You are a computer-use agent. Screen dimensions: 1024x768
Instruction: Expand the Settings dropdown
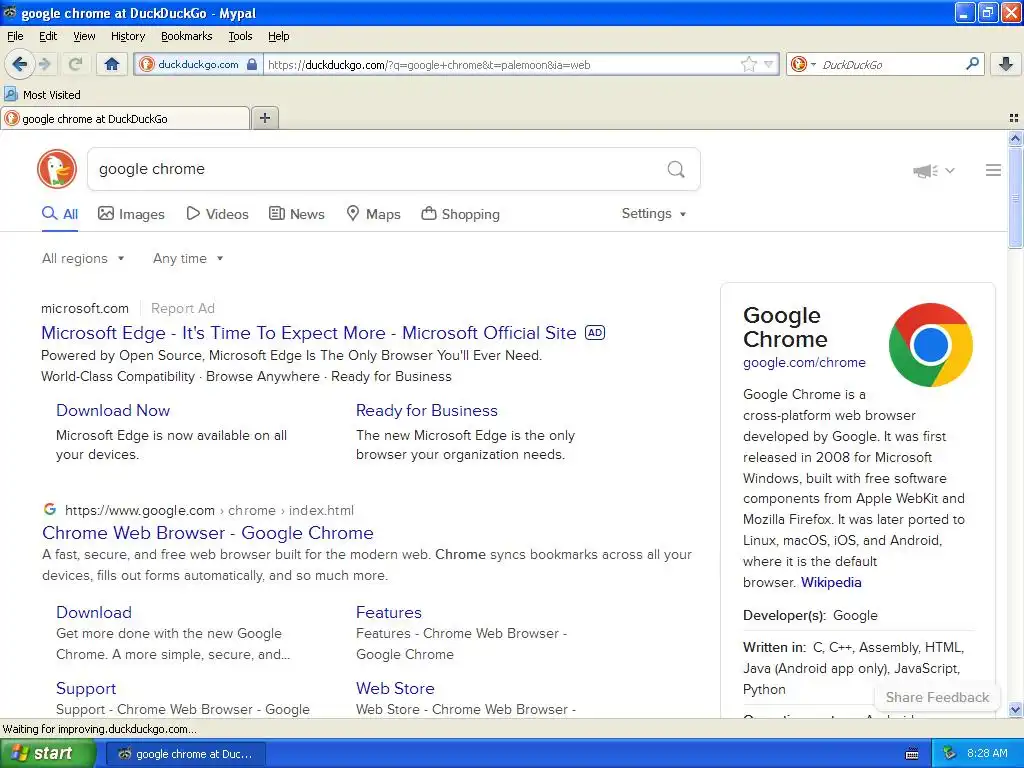pyautogui.click(x=654, y=214)
